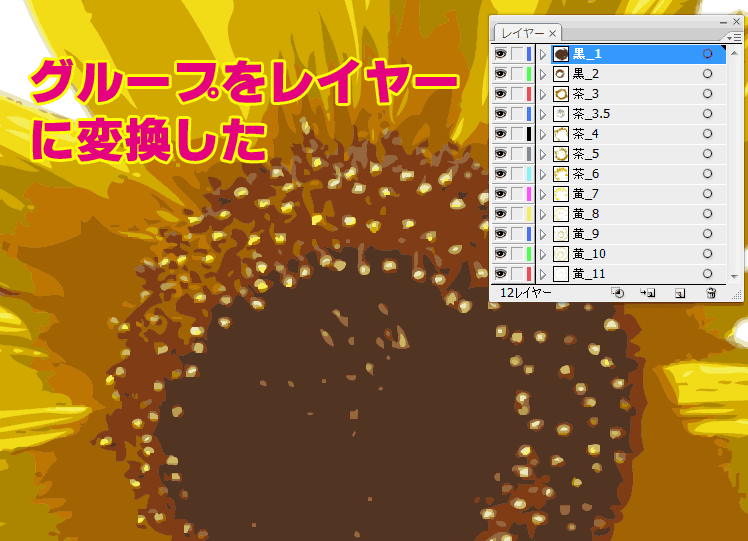
Task: Click target circle of layer 黒_1
Action: click(x=707, y=54)
